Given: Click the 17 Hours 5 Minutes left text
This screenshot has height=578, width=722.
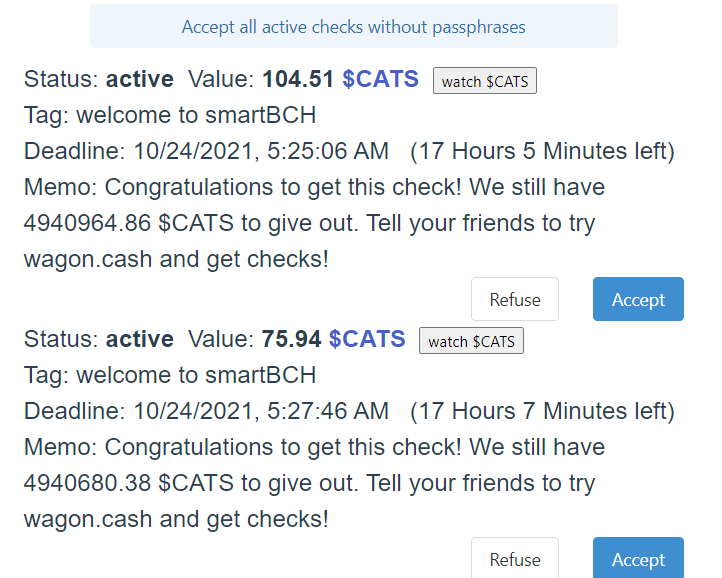Looking at the screenshot, I should pos(542,151).
